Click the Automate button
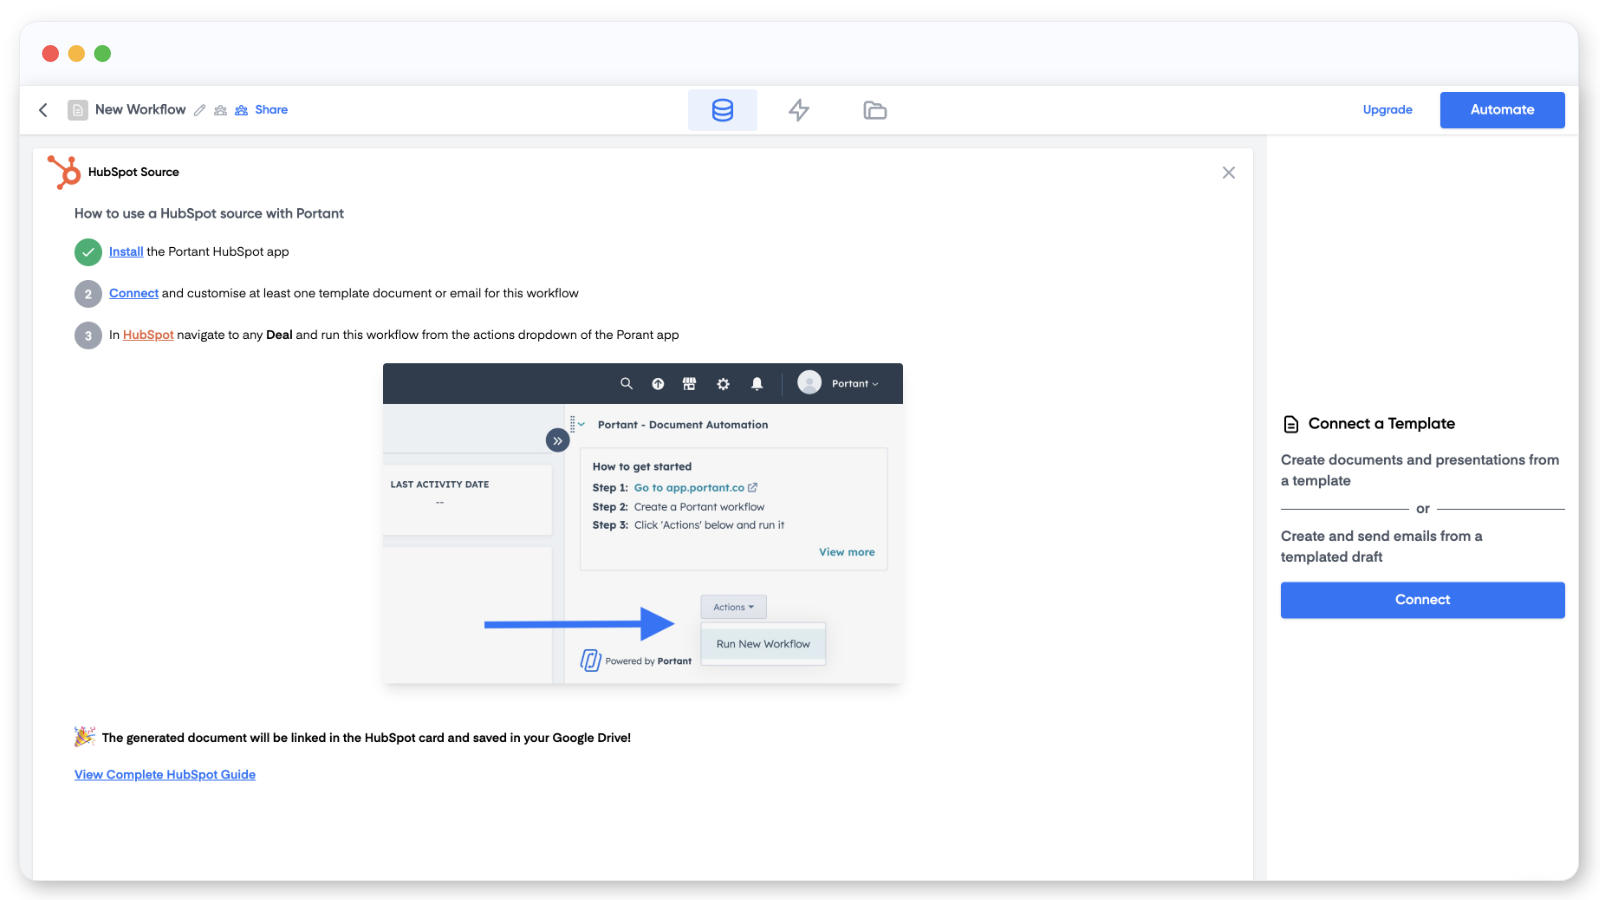Image resolution: width=1600 pixels, height=900 pixels. [1502, 110]
